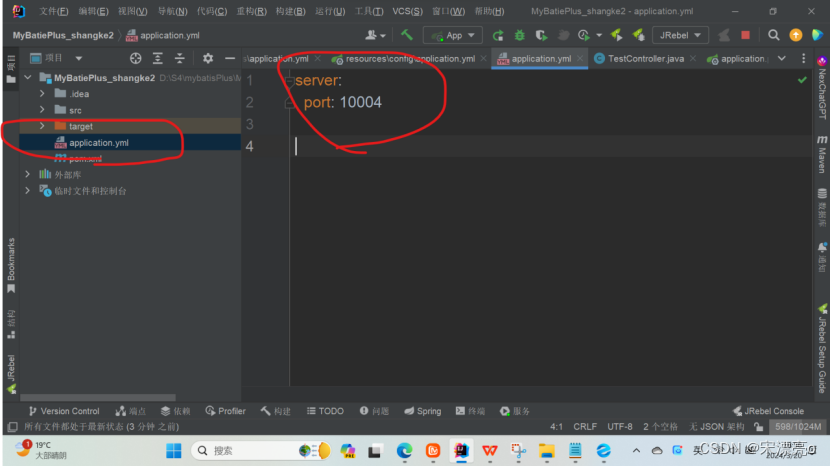Select application.yml in the project tree

(98, 143)
